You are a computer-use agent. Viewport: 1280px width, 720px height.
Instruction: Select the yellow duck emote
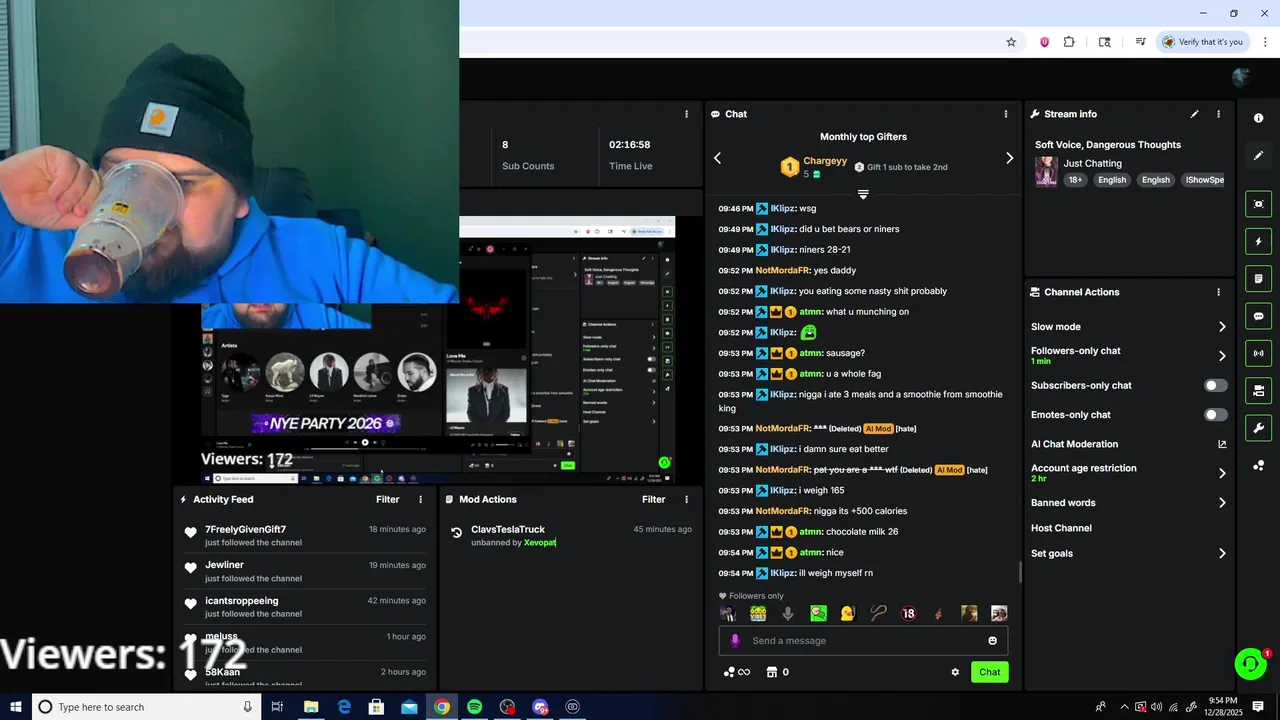tap(848, 613)
